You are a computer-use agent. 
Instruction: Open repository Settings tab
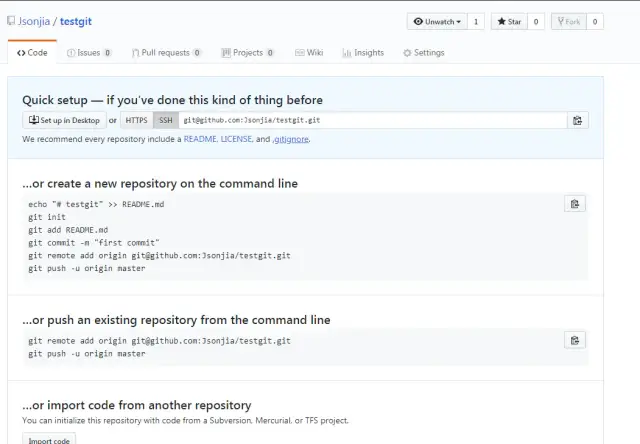pyautogui.click(x=424, y=52)
